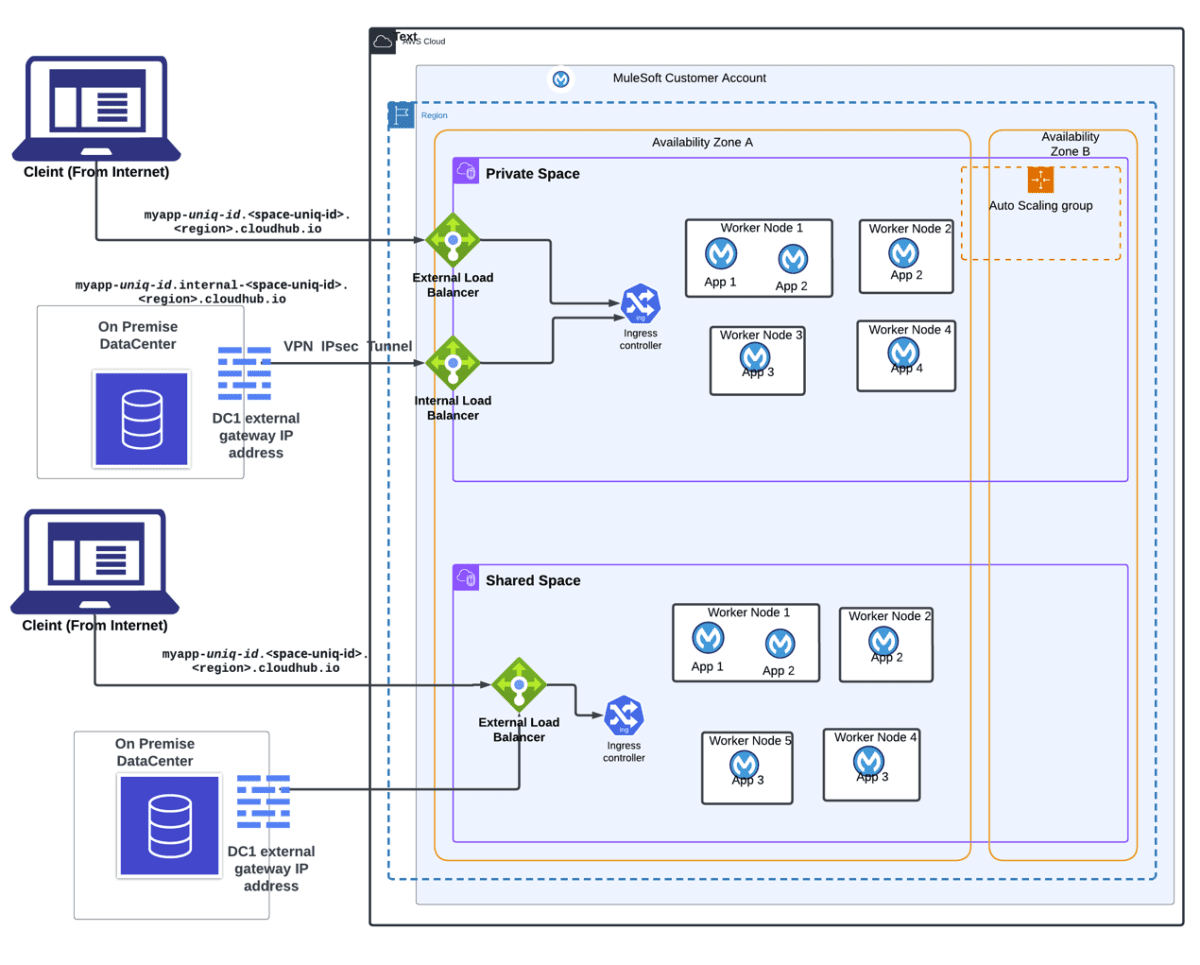This screenshot has height=965, width=1200.
Task: Select the Private Space External Load Balancer icon
Action: coord(453,240)
